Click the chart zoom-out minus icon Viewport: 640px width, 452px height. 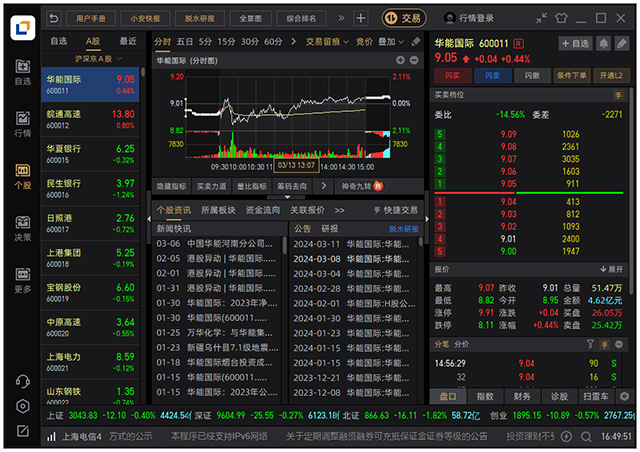coord(414,60)
